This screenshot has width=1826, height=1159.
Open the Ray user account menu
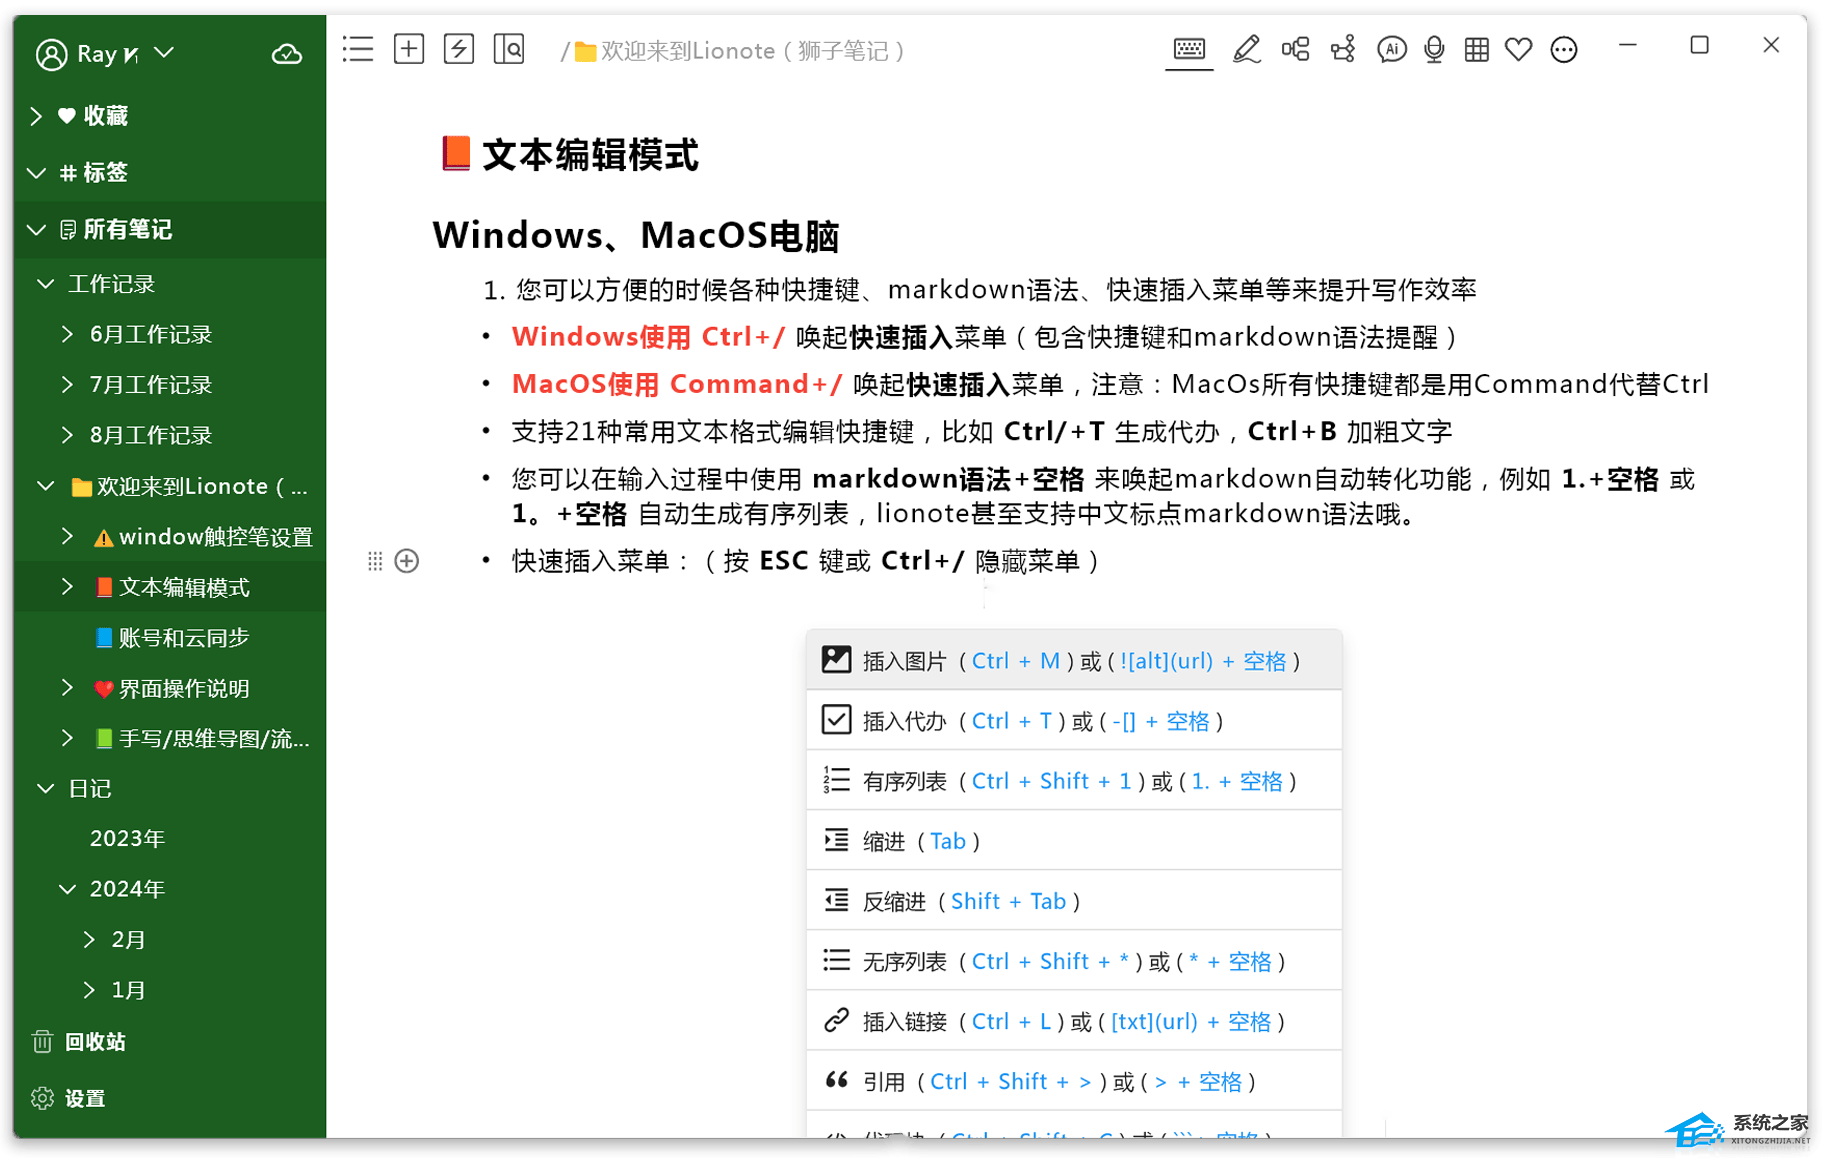point(105,54)
